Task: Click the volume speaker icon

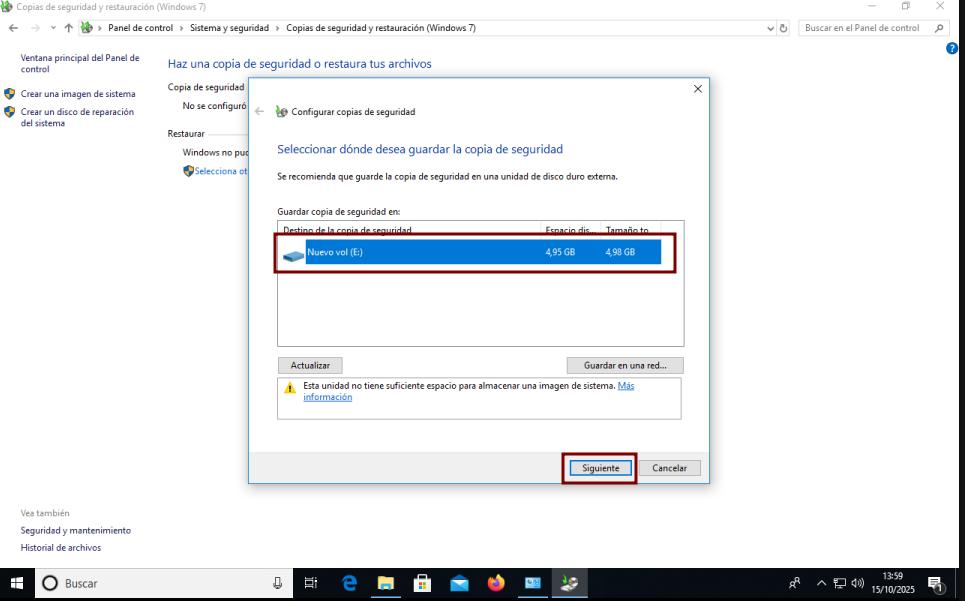Action: click(x=857, y=583)
